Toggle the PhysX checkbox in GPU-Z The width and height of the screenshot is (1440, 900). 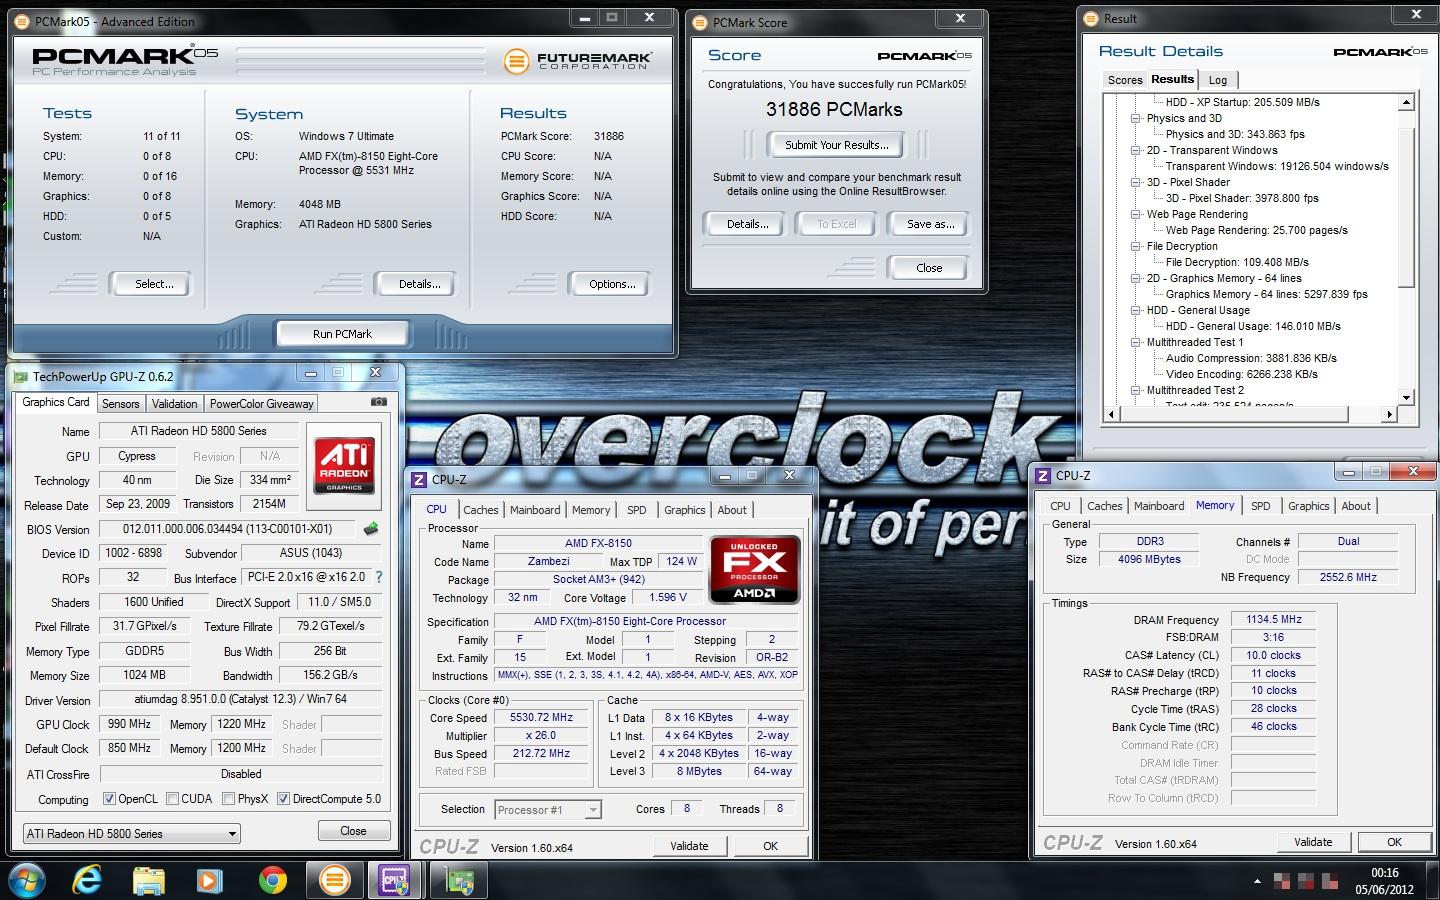[x=229, y=798]
